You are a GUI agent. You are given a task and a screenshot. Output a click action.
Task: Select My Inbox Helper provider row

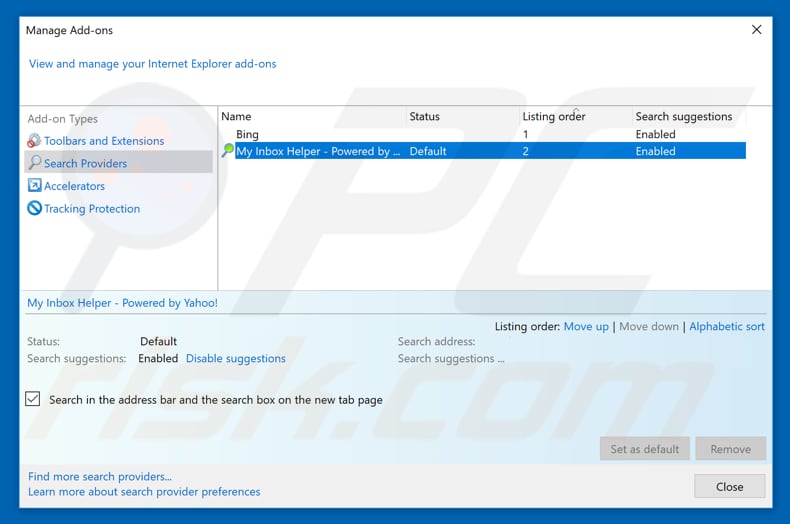pyautogui.click(x=483, y=151)
